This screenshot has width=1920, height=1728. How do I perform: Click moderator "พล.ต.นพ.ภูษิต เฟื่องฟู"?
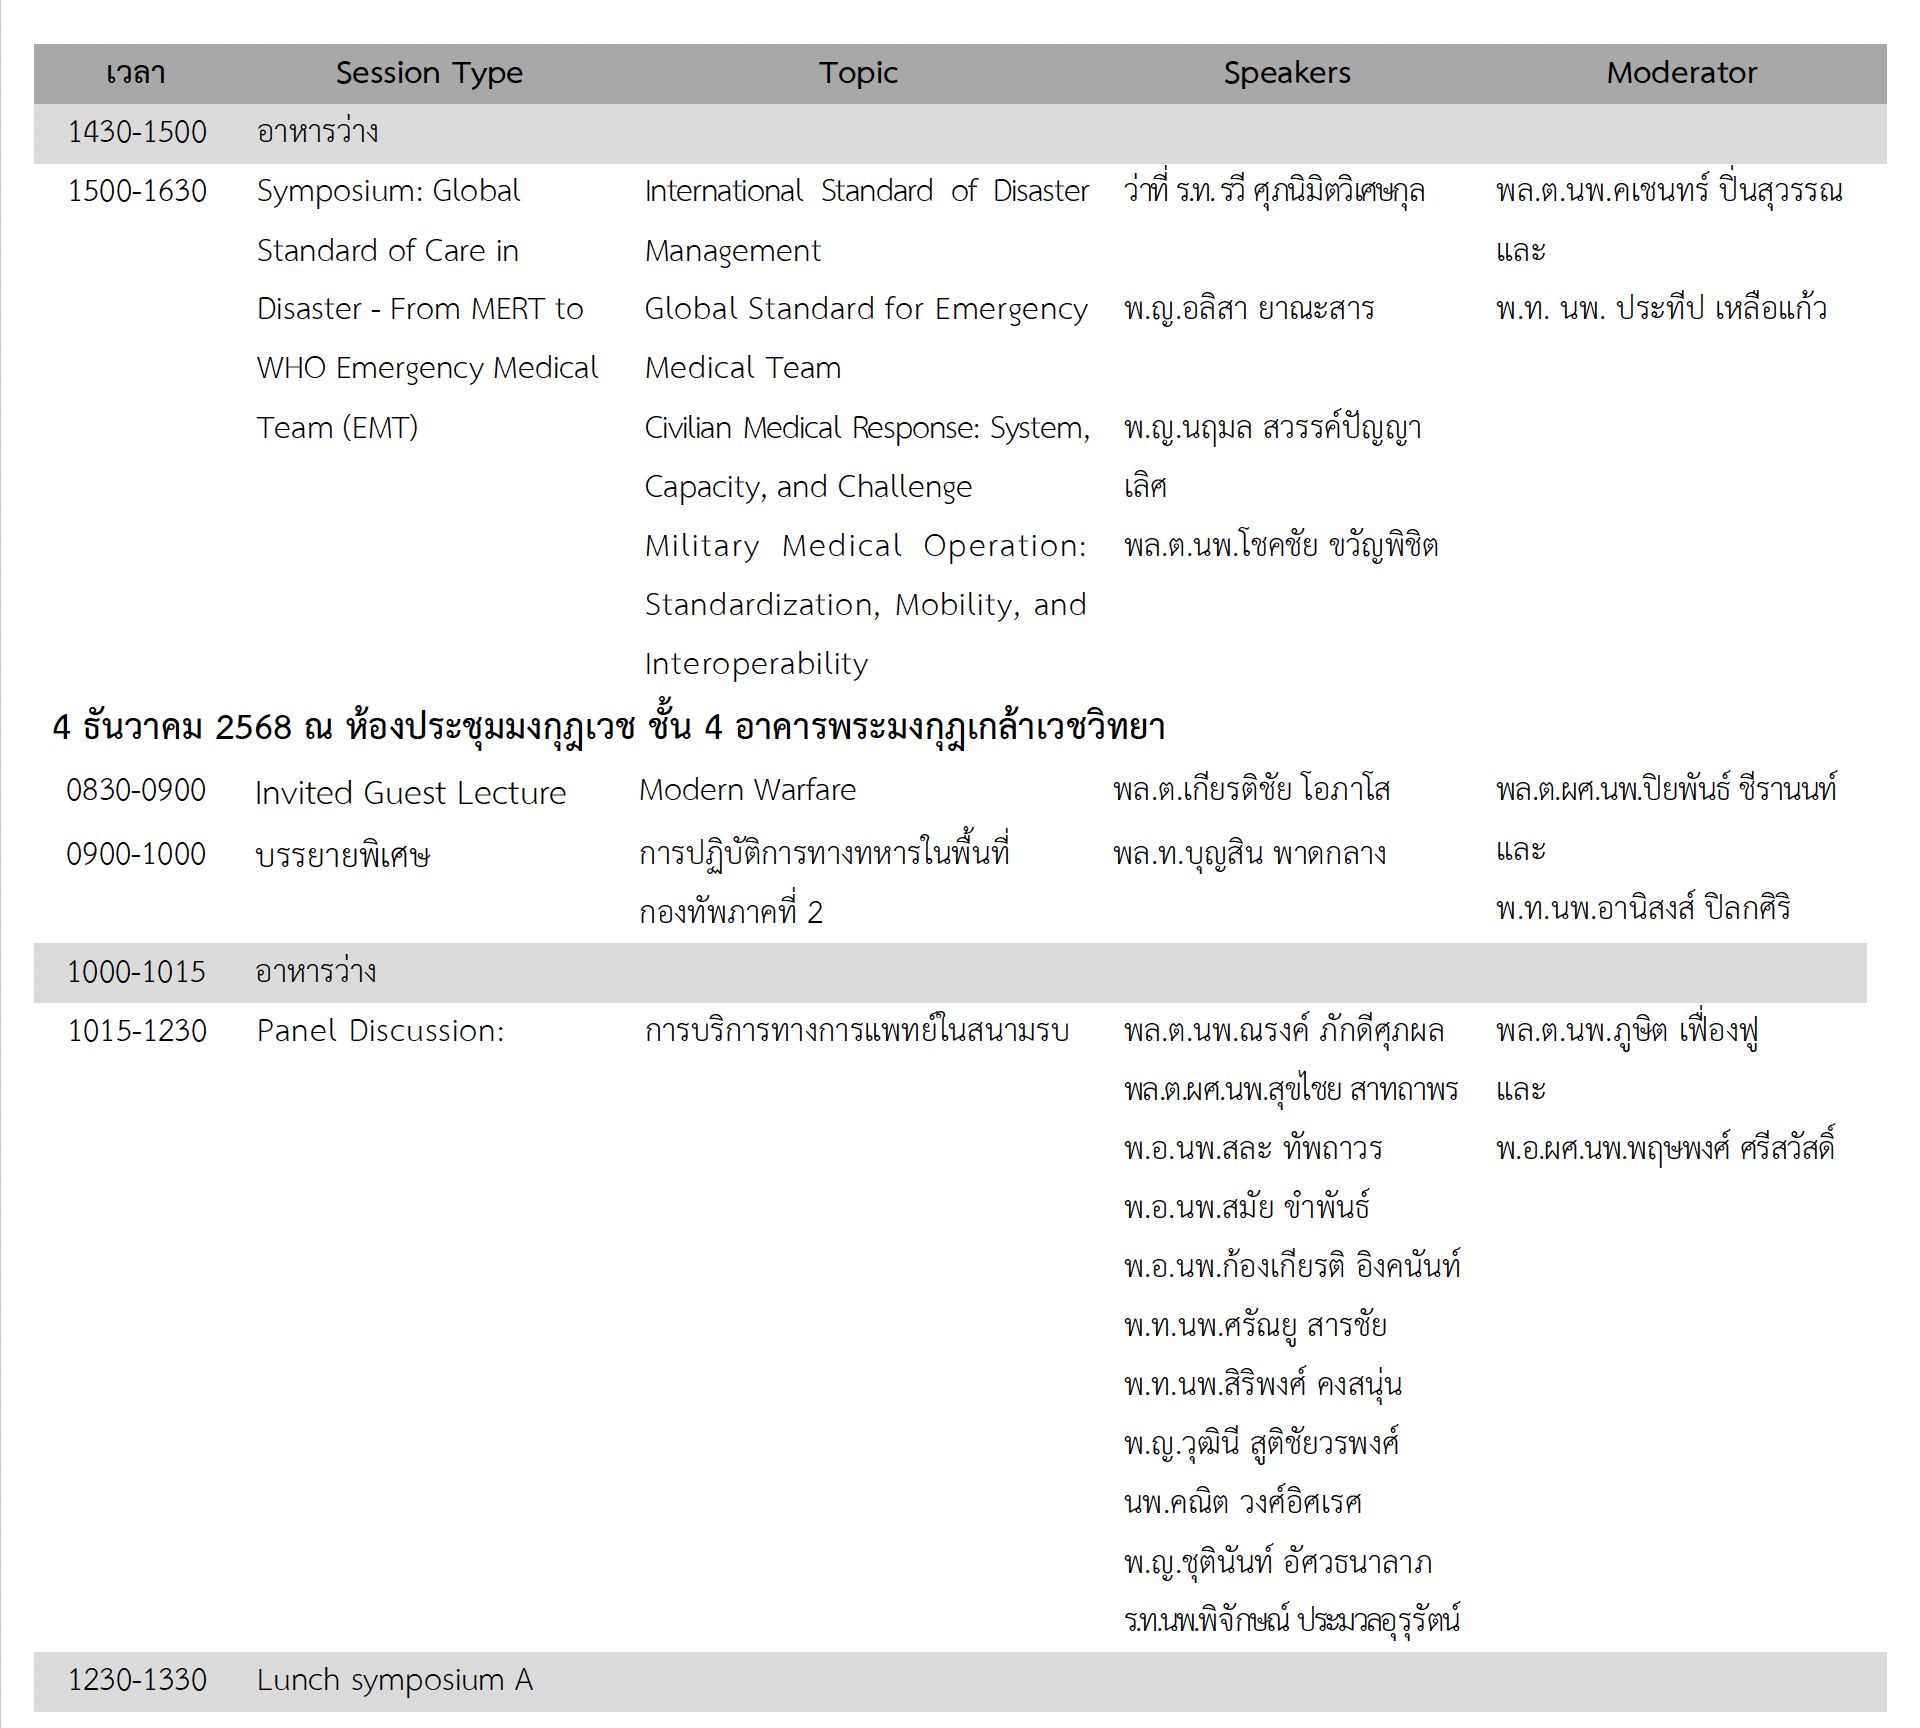[1628, 1031]
